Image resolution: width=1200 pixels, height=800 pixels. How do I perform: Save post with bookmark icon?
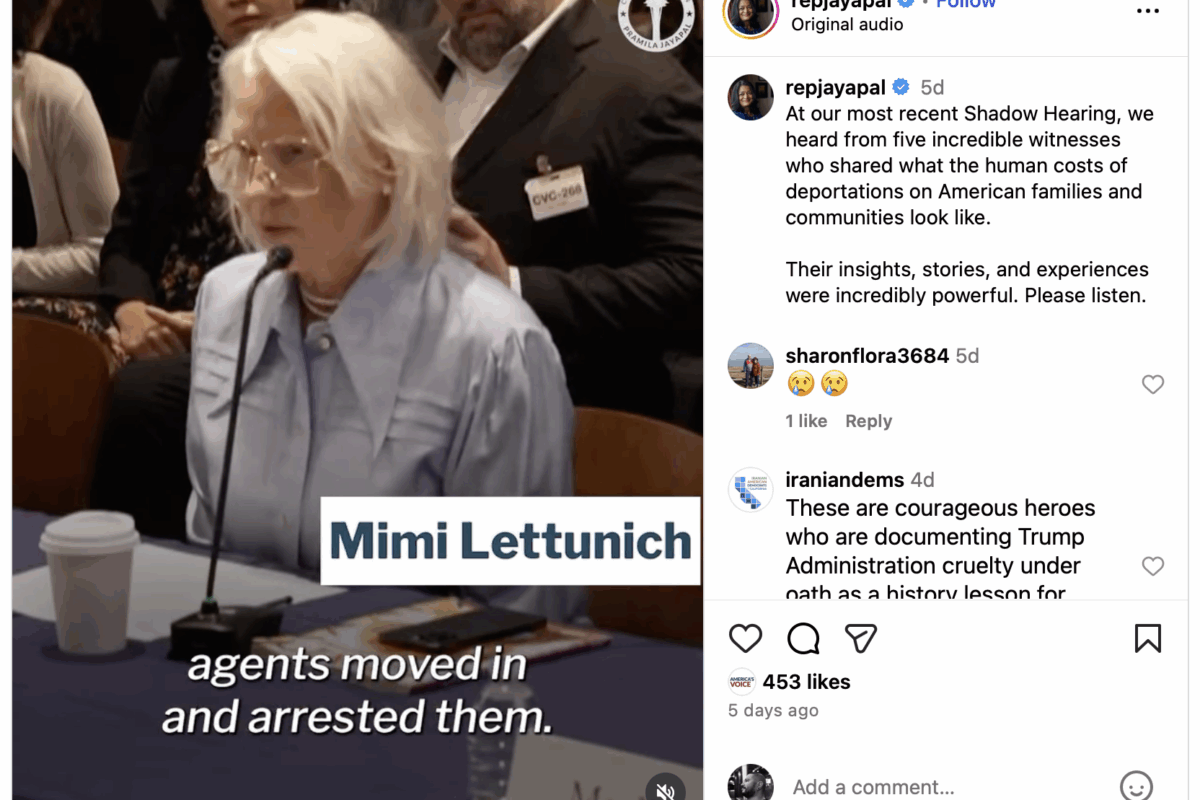point(1148,638)
